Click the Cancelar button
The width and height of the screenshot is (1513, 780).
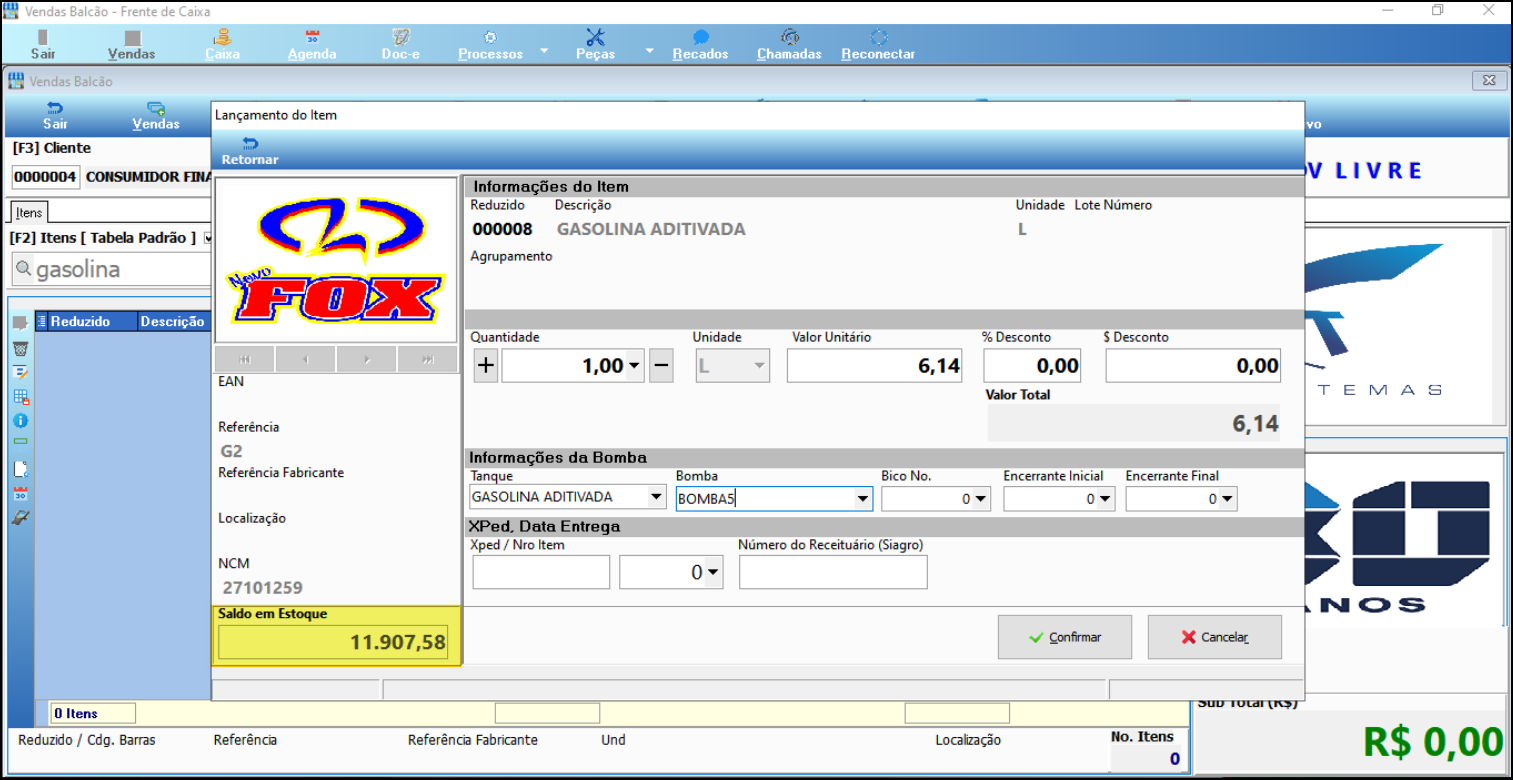point(1215,637)
